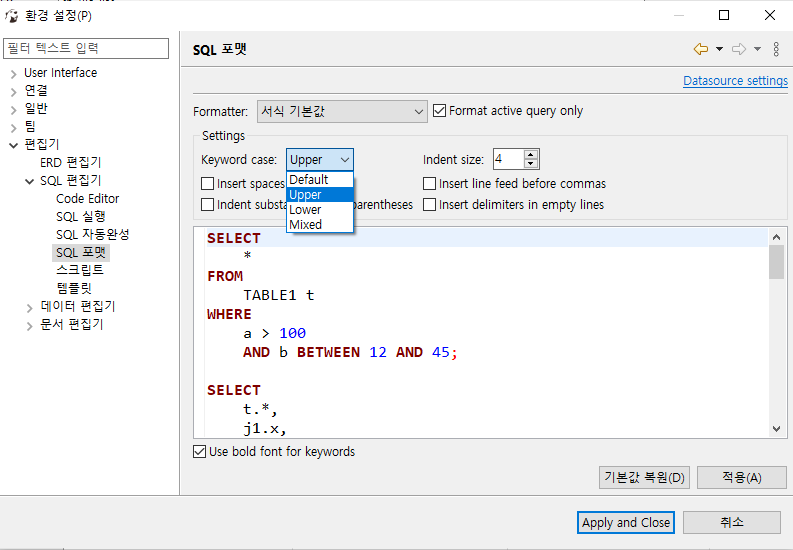
Task: Choose Lower from keyword case list
Action: click(x=305, y=210)
